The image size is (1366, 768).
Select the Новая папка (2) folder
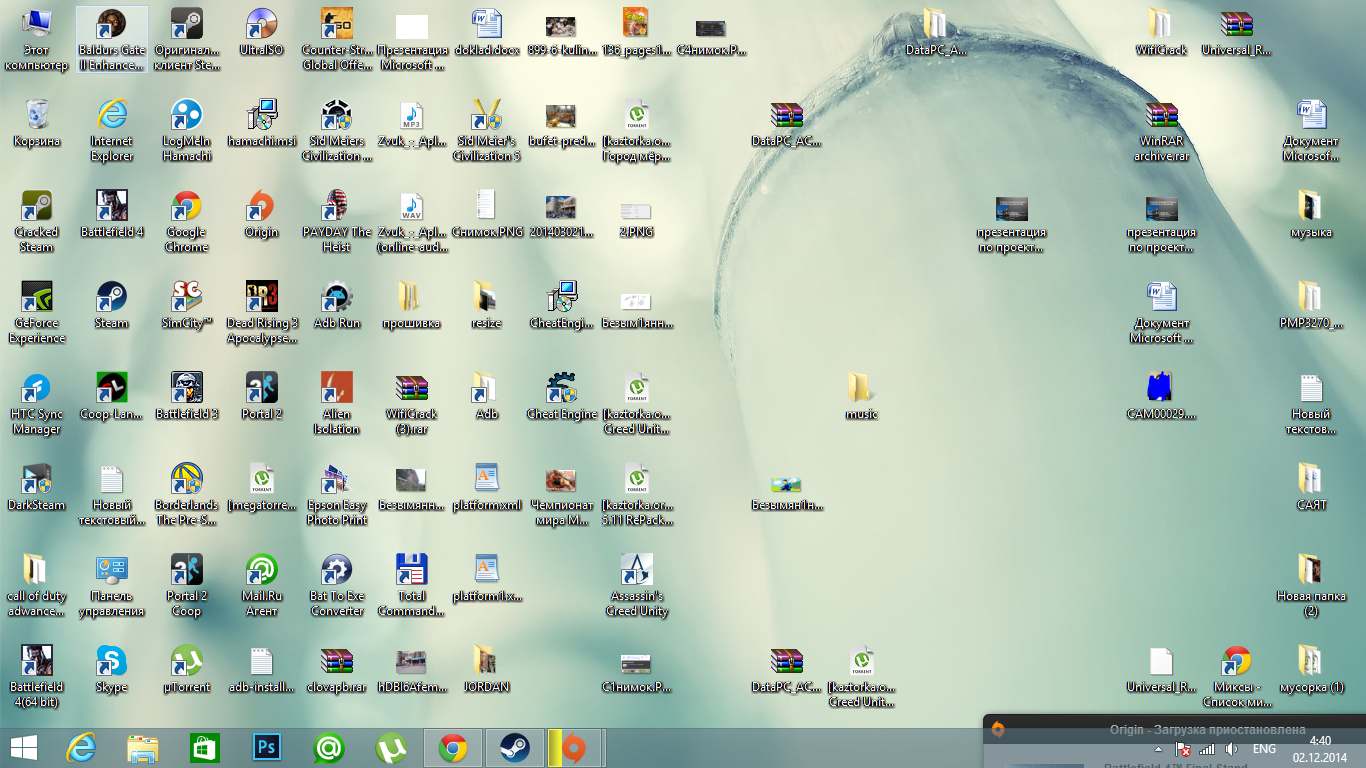tap(1311, 585)
